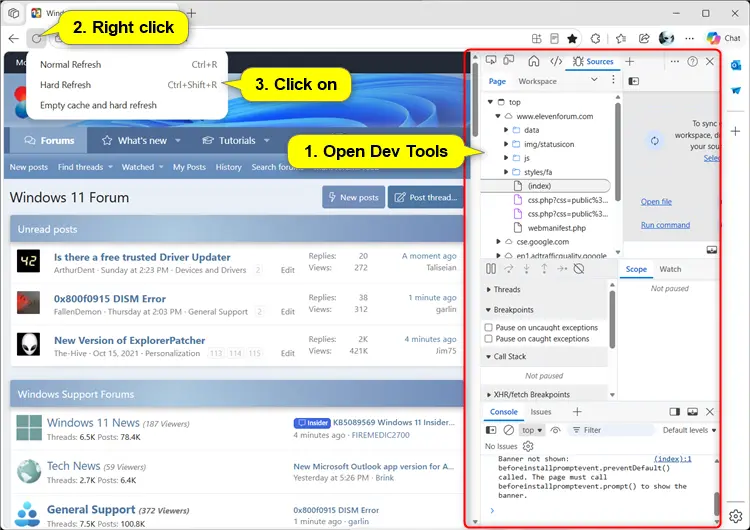Click Step out of current function
The height and width of the screenshot is (530, 750).
pos(544,269)
